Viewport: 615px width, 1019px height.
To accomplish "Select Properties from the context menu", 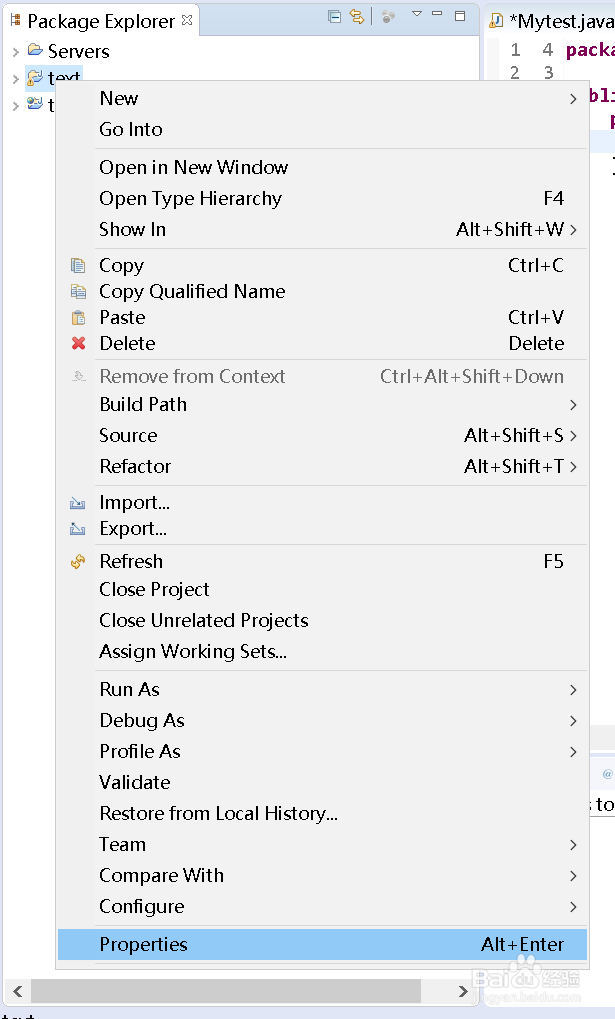I will (x=322, y=944).
